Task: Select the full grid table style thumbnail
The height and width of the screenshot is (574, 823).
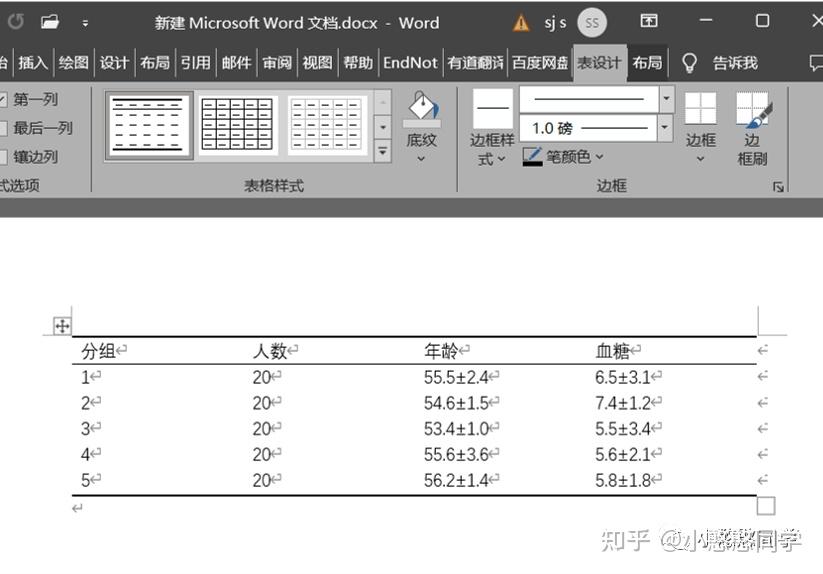Action: point(237,125)
